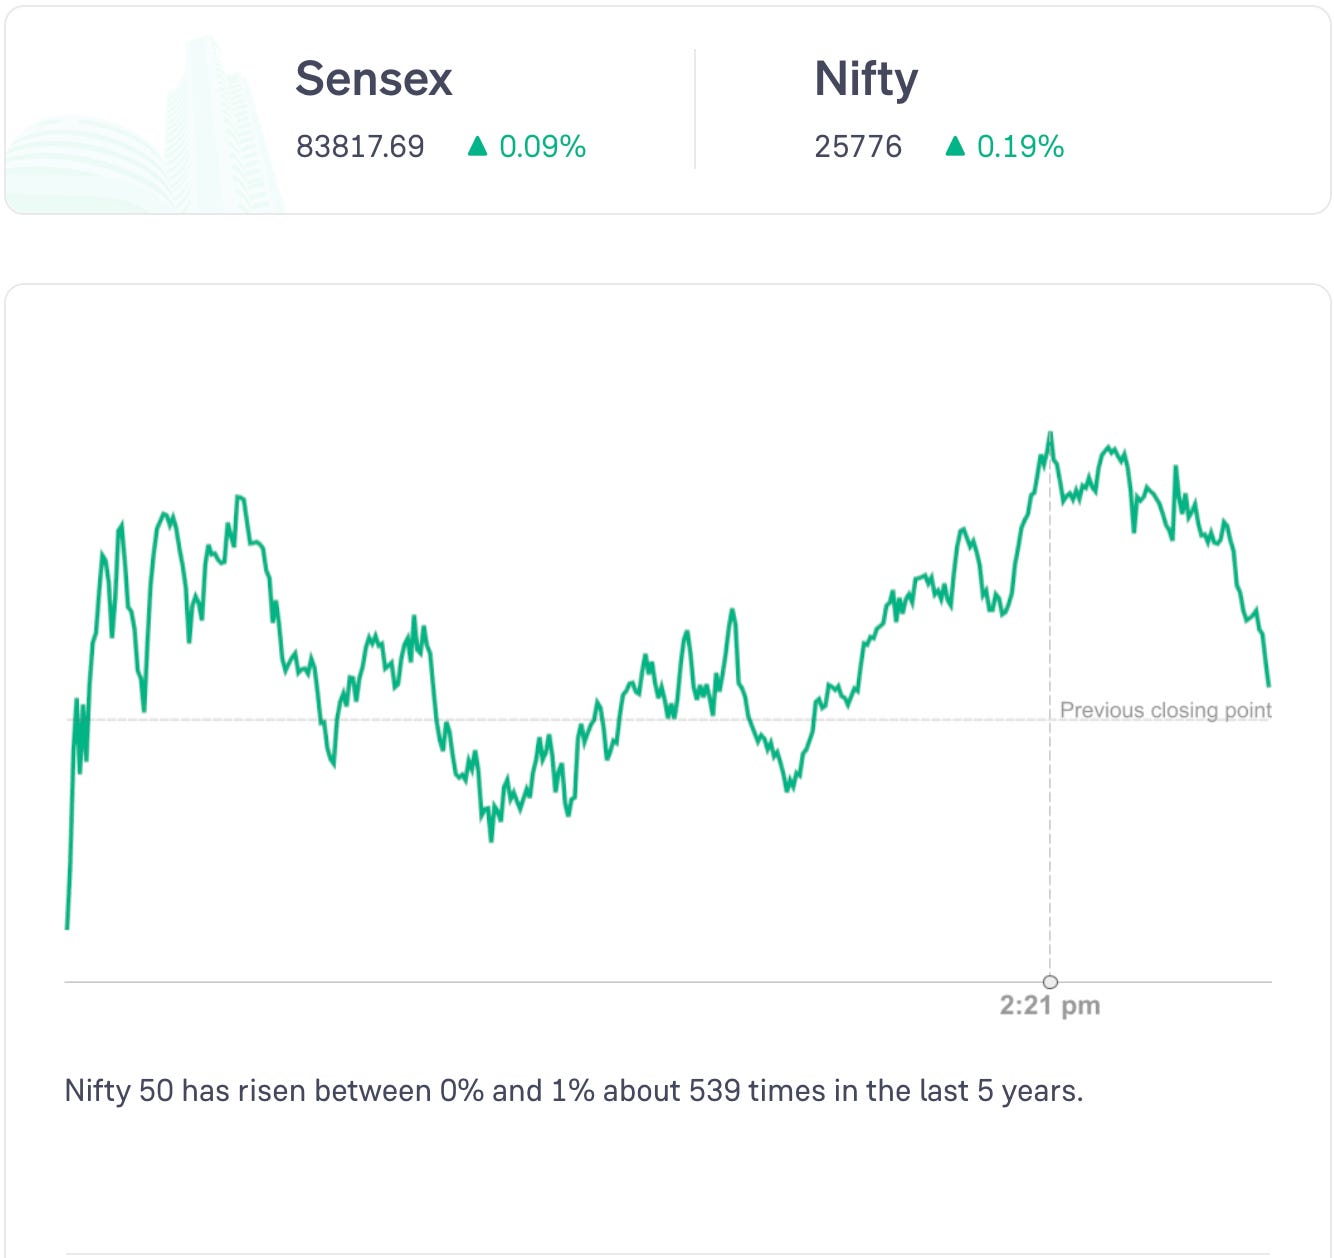1334x1258 pixels.
Task: Click the green up arrow beside Sensex 0.09%
Action: pyautogui.click(x=477, y=147)
